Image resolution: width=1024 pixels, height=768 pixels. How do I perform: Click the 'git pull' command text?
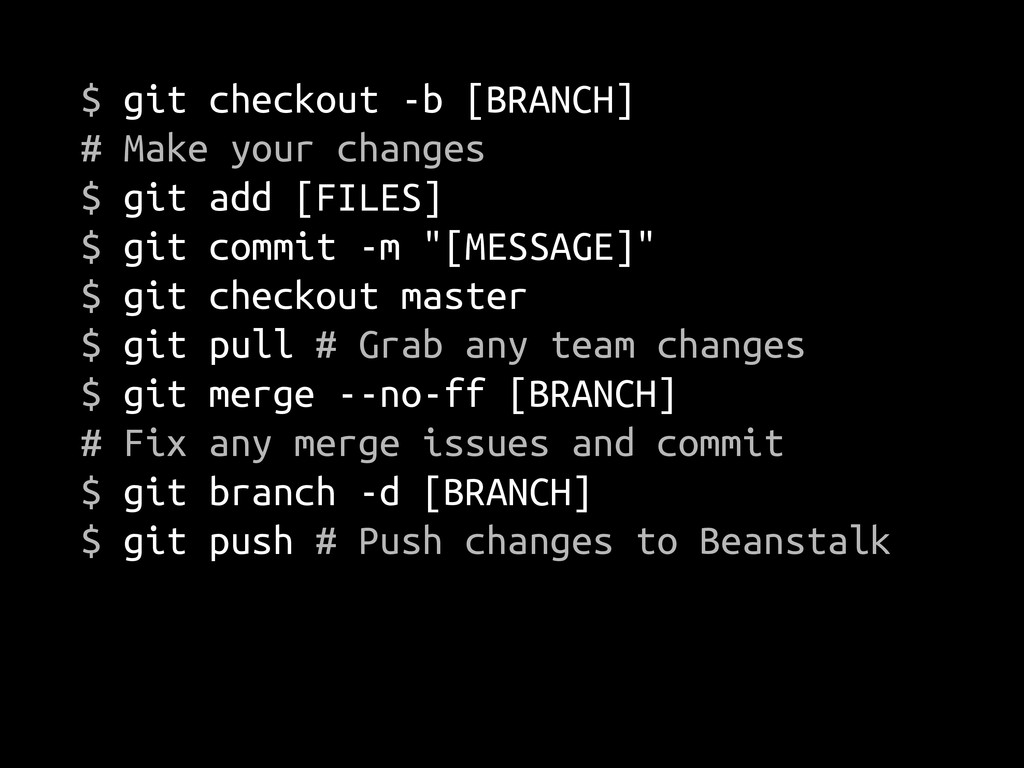pos(208,345)
